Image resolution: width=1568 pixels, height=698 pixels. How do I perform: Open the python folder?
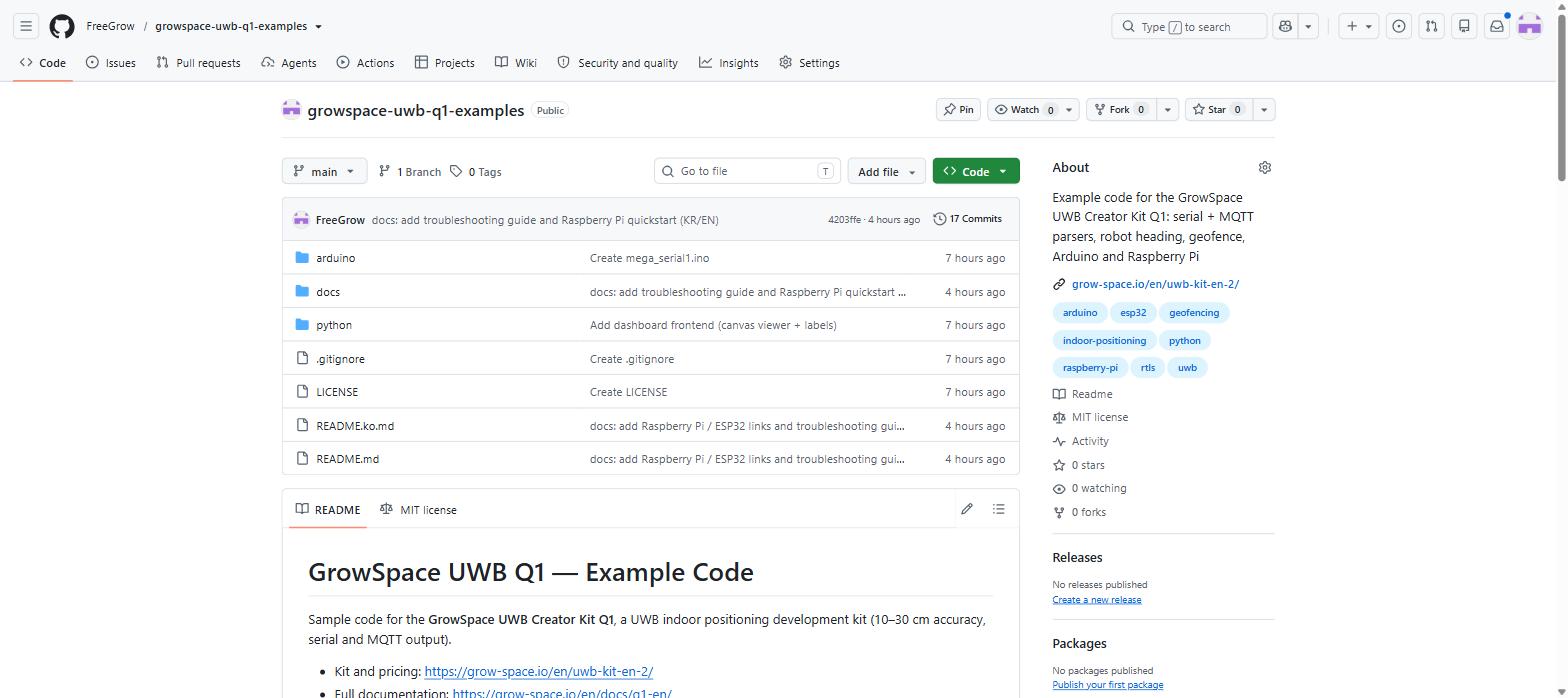tap(334, 325)
